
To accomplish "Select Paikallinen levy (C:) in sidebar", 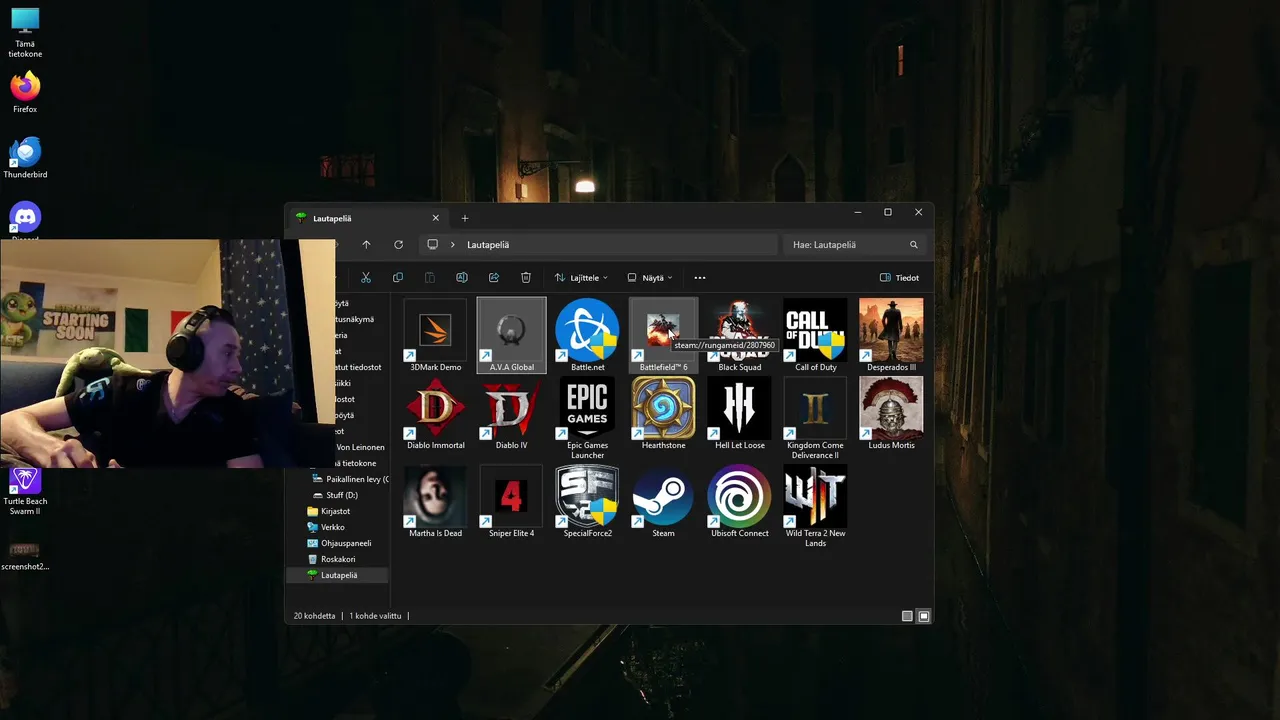I will point(350,479).
